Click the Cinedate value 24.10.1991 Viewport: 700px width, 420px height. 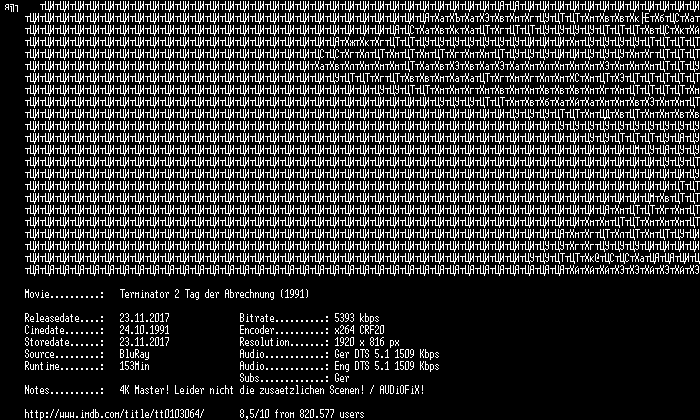pos(144,330)
